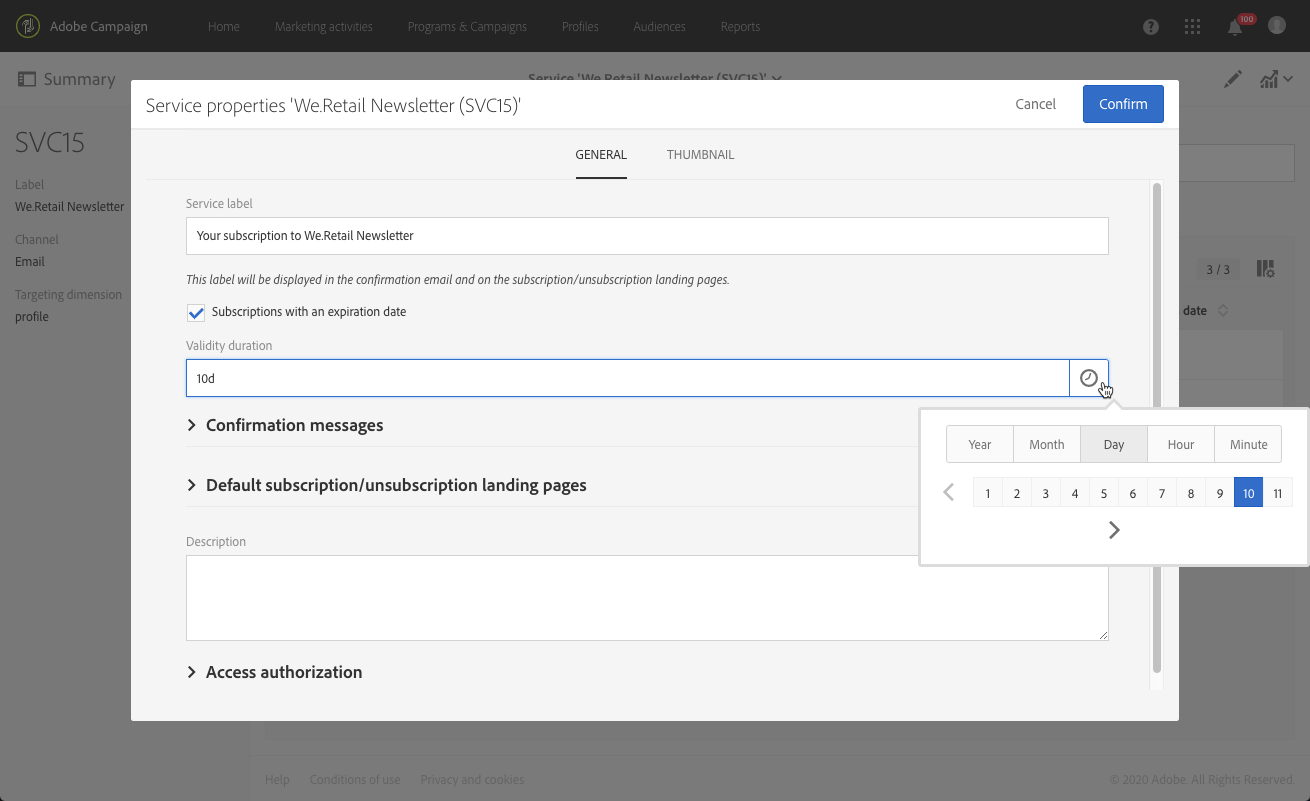Screen dimensions: 1310x801
Task: Click the configure list columns icon
Action: [1266, 268]
